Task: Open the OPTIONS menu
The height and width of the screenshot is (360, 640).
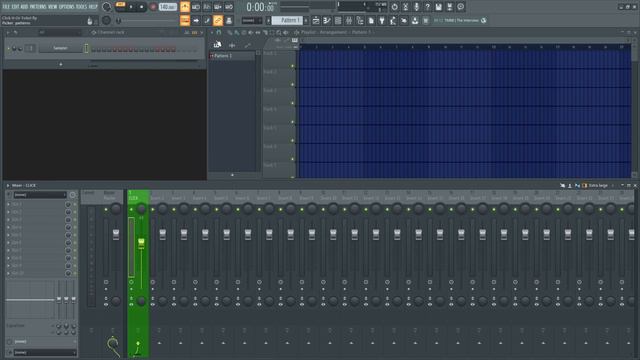Action: (67, 7)
